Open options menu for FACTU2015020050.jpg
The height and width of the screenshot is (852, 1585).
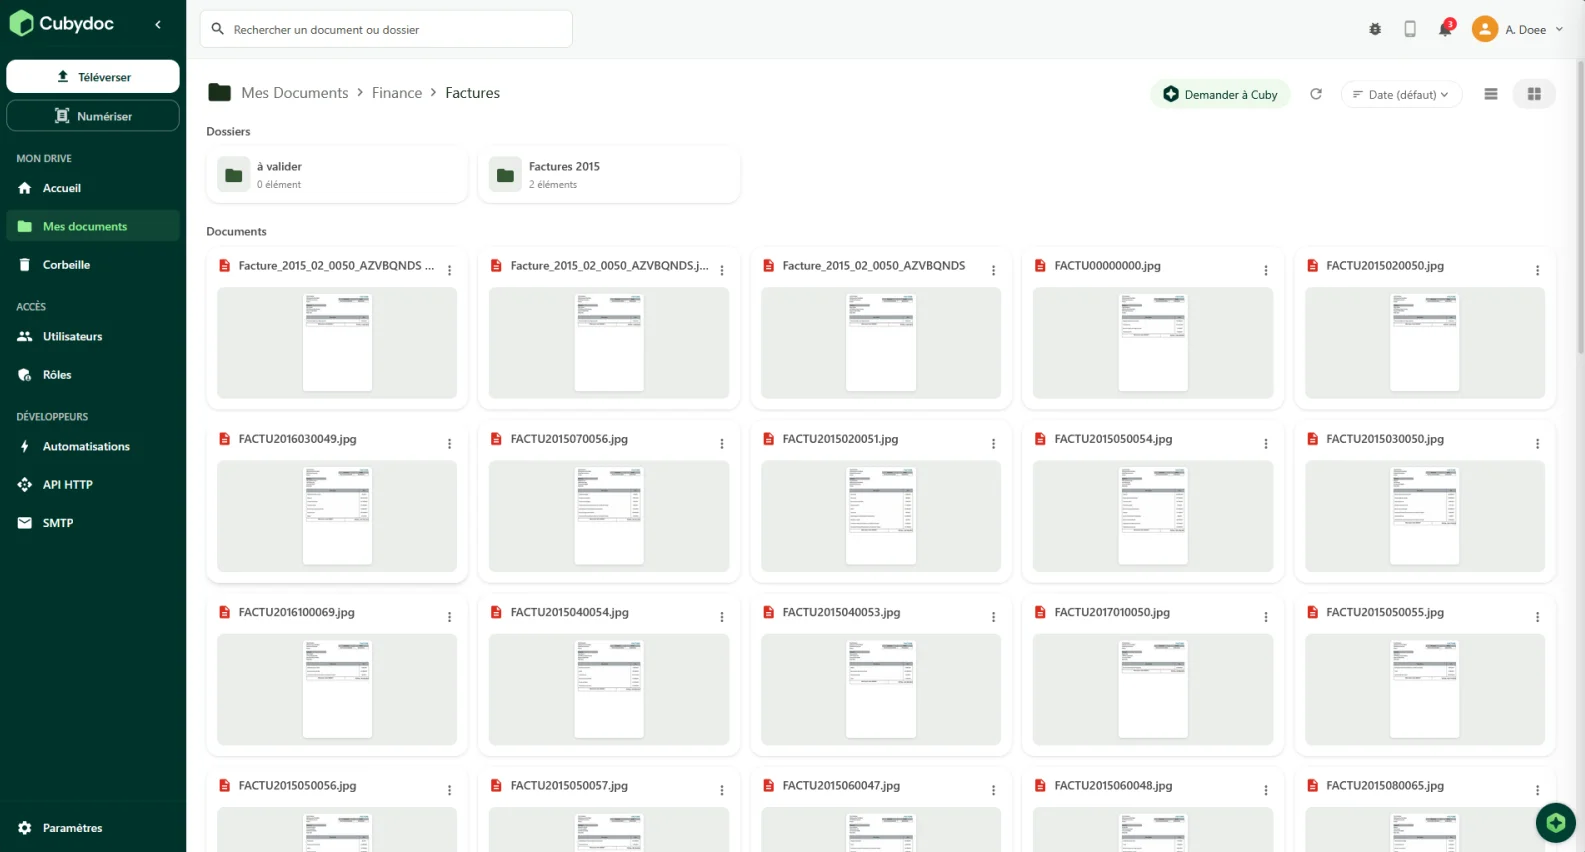click(x=1537, y=271)
